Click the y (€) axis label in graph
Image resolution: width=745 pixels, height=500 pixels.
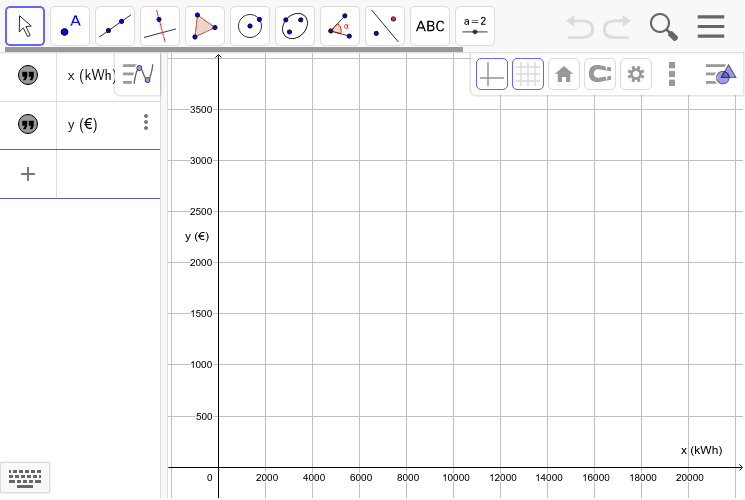pyautogui.click(x=197, y=236)
